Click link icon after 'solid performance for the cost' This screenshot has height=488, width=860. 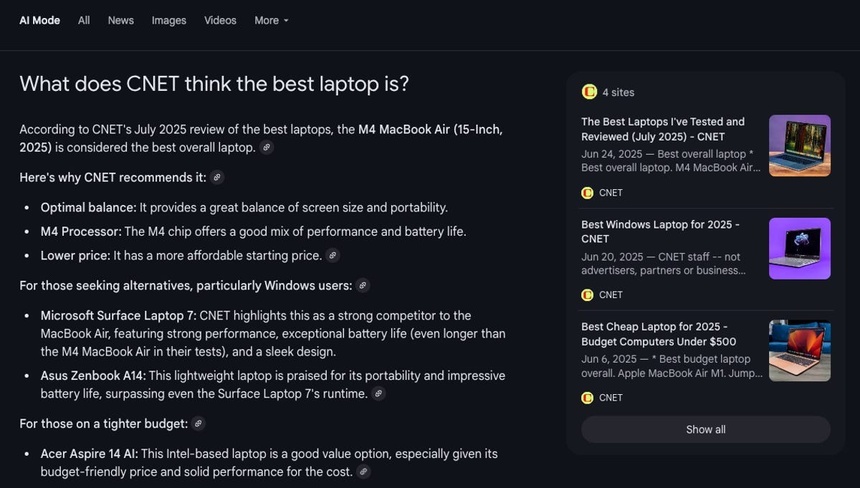point(363,472)
